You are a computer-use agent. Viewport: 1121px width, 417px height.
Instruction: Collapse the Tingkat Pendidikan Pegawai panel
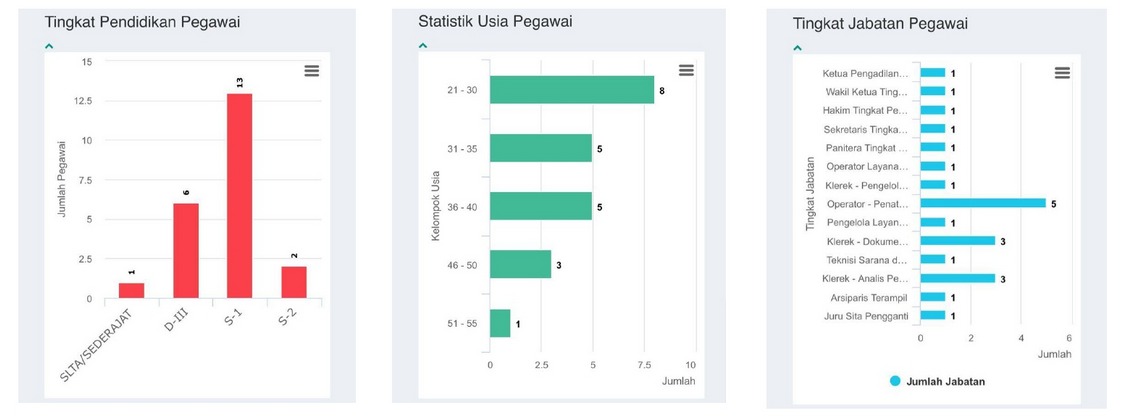48,46
